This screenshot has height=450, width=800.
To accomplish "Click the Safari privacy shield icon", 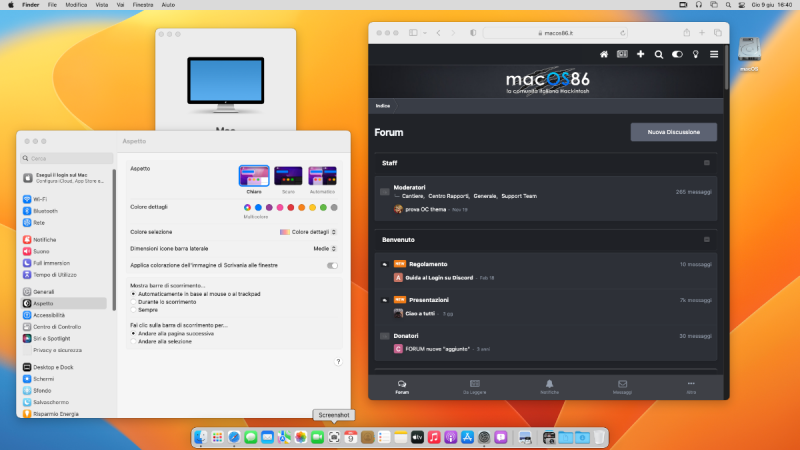I will [473, 33].
